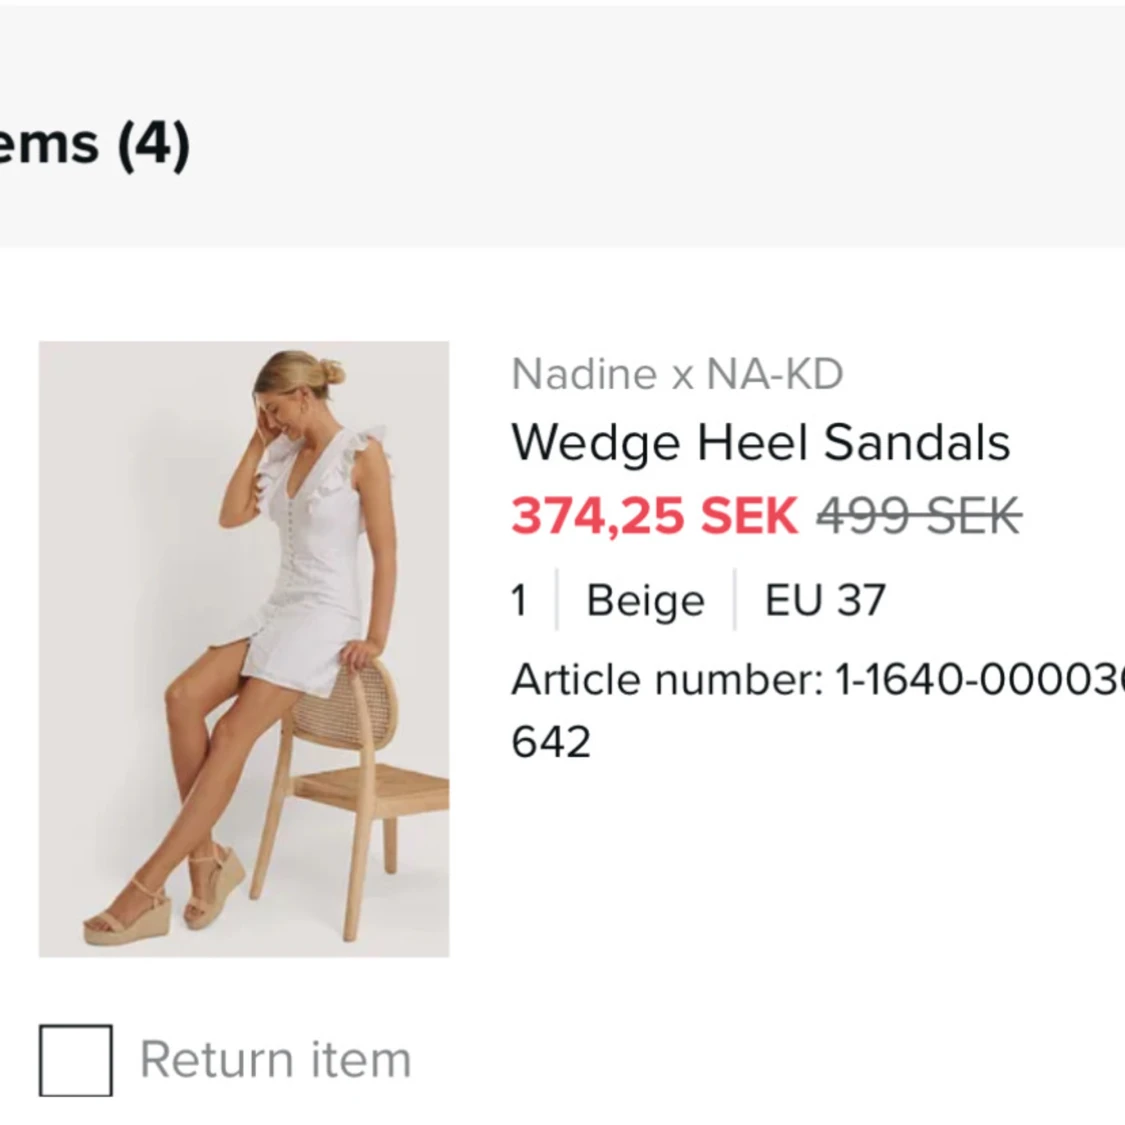Select the quantity value 1
Screen dimensions: 1125x1125
pos(520,600)
